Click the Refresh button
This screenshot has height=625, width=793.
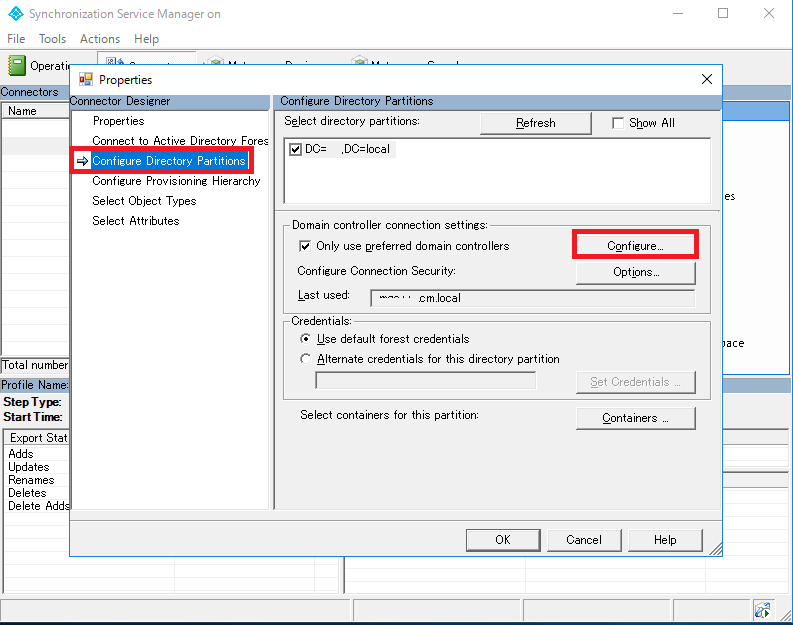click(536, 123)
